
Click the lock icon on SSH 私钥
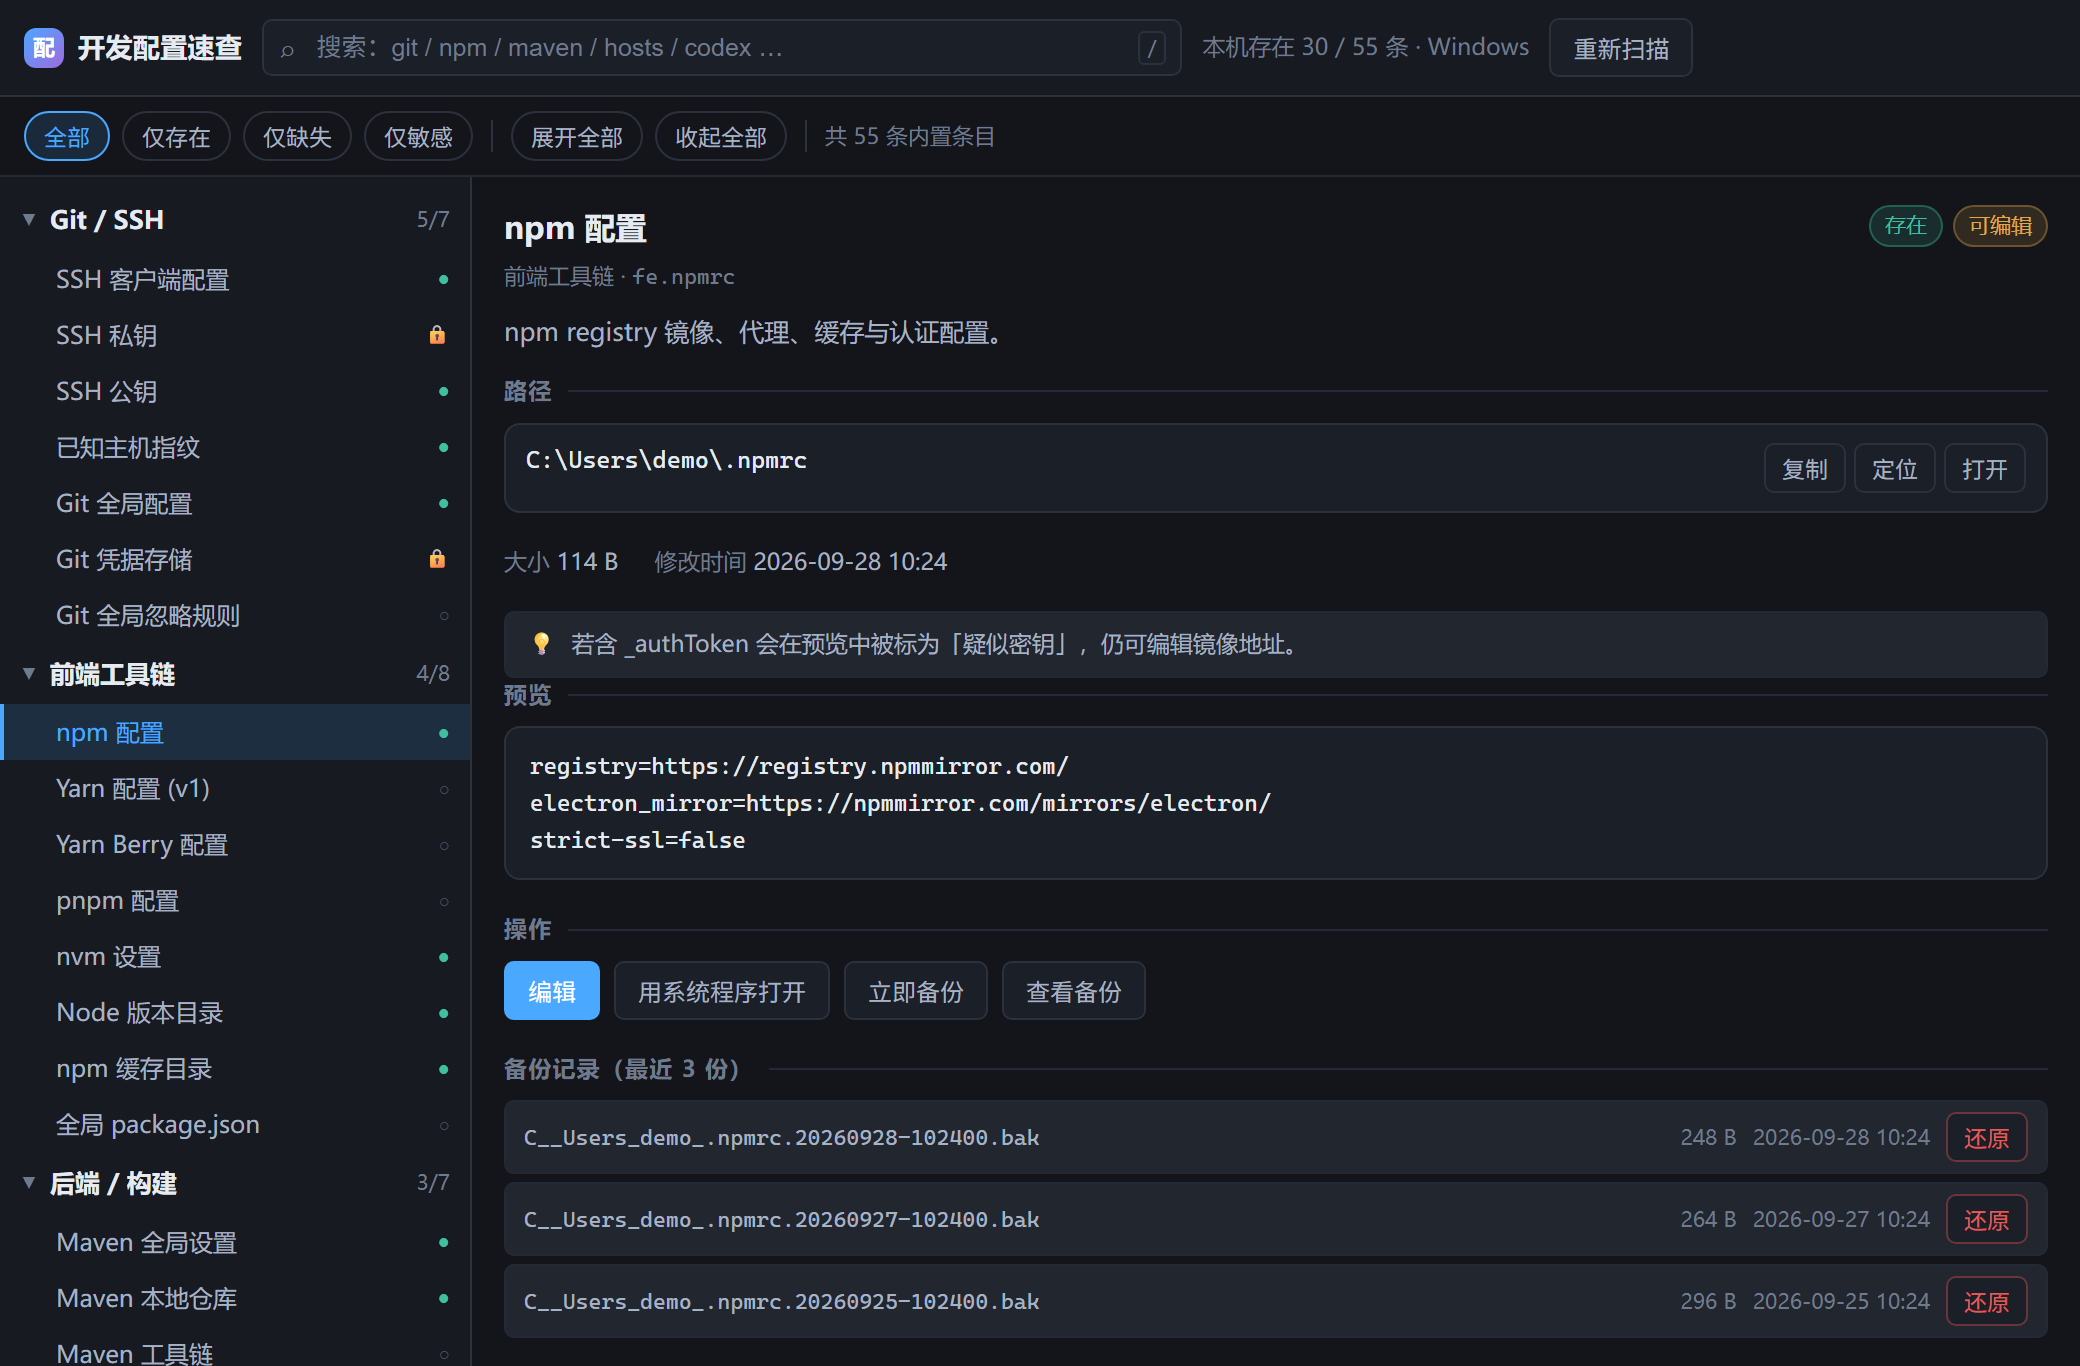click(437, 335)
